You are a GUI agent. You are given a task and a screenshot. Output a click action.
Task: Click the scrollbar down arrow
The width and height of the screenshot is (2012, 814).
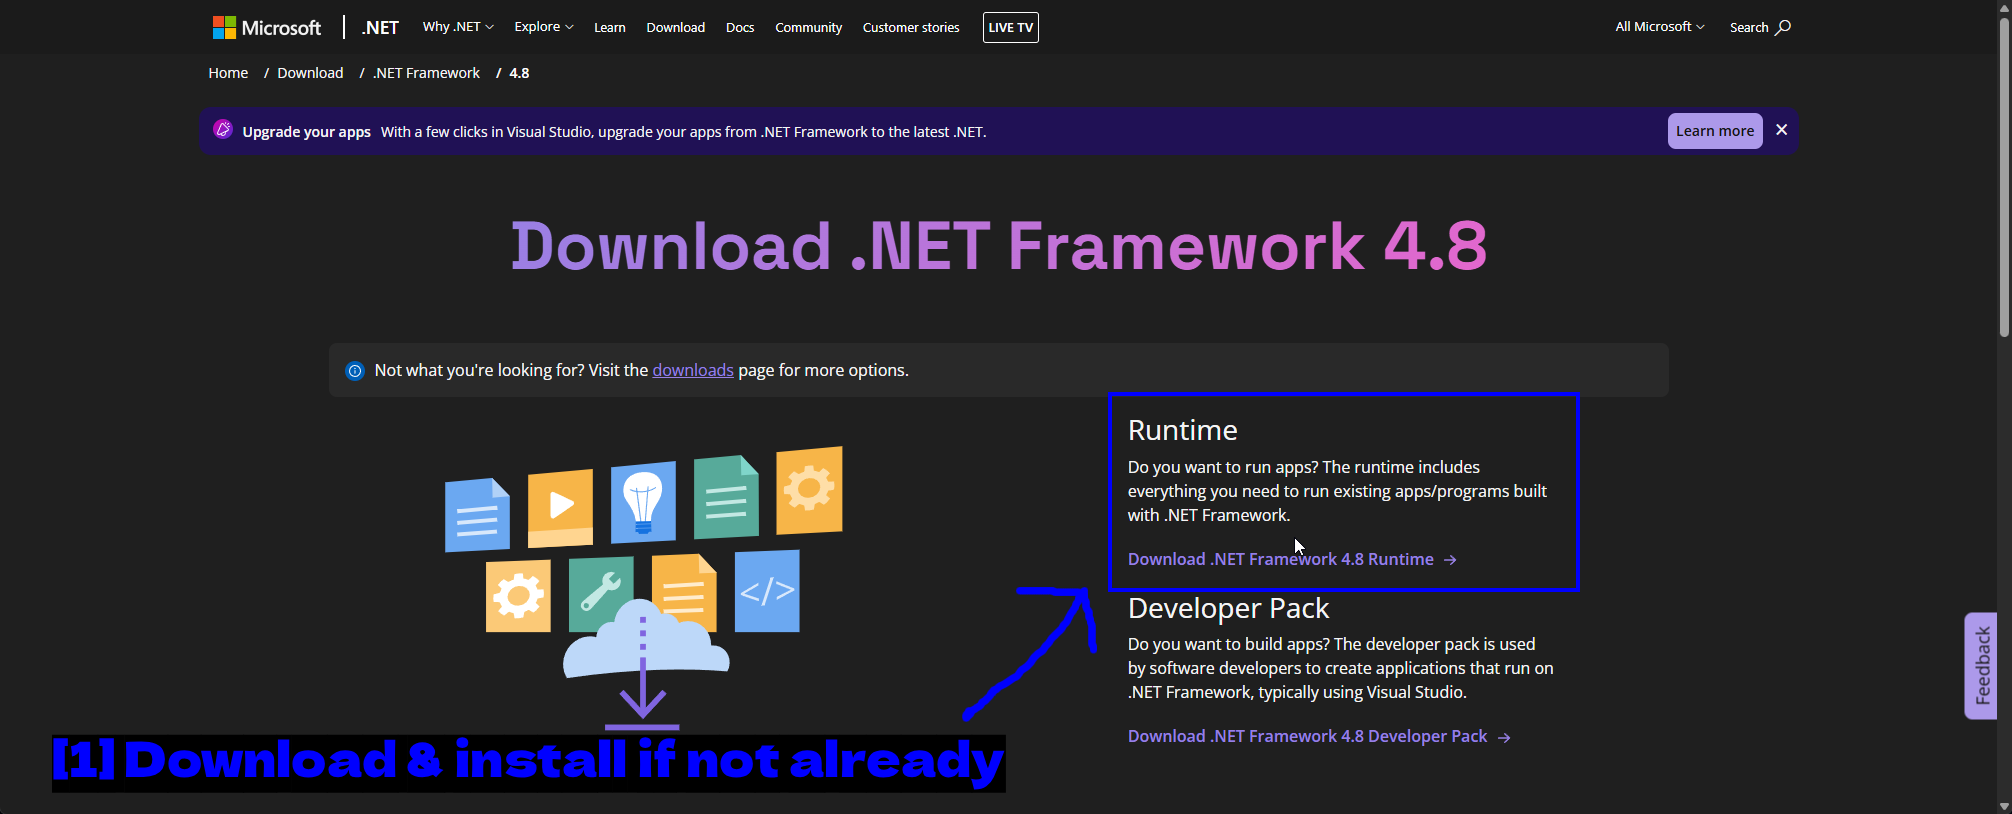2004,805
